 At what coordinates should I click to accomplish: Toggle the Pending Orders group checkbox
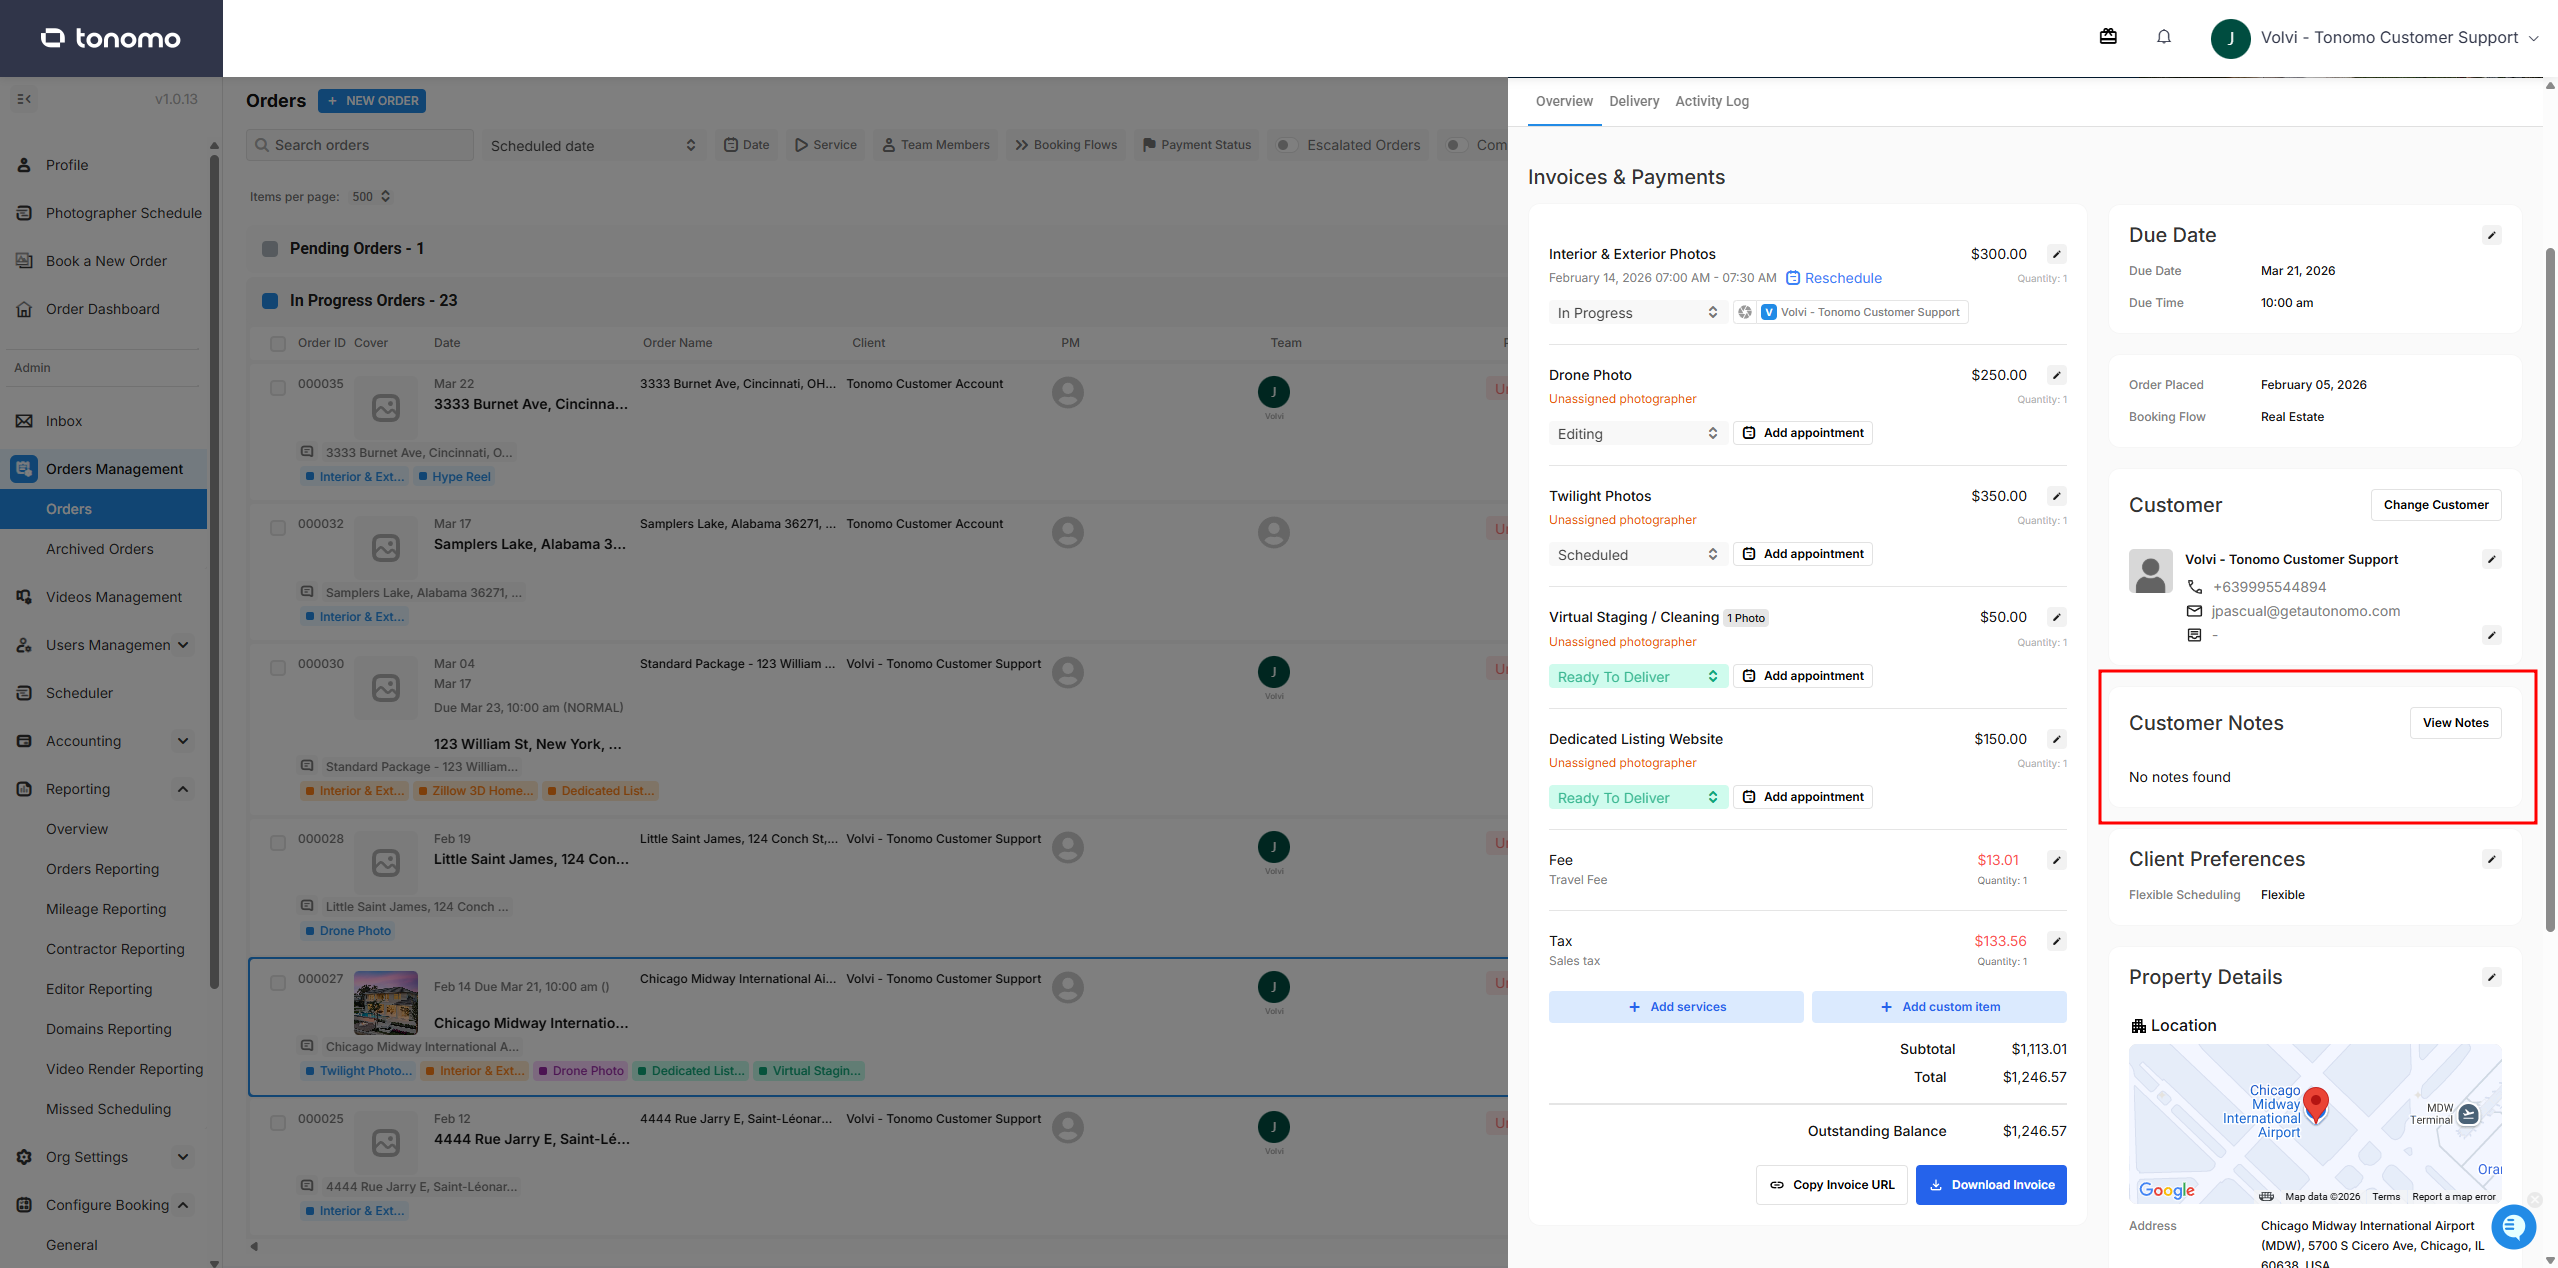pos(270,248)
